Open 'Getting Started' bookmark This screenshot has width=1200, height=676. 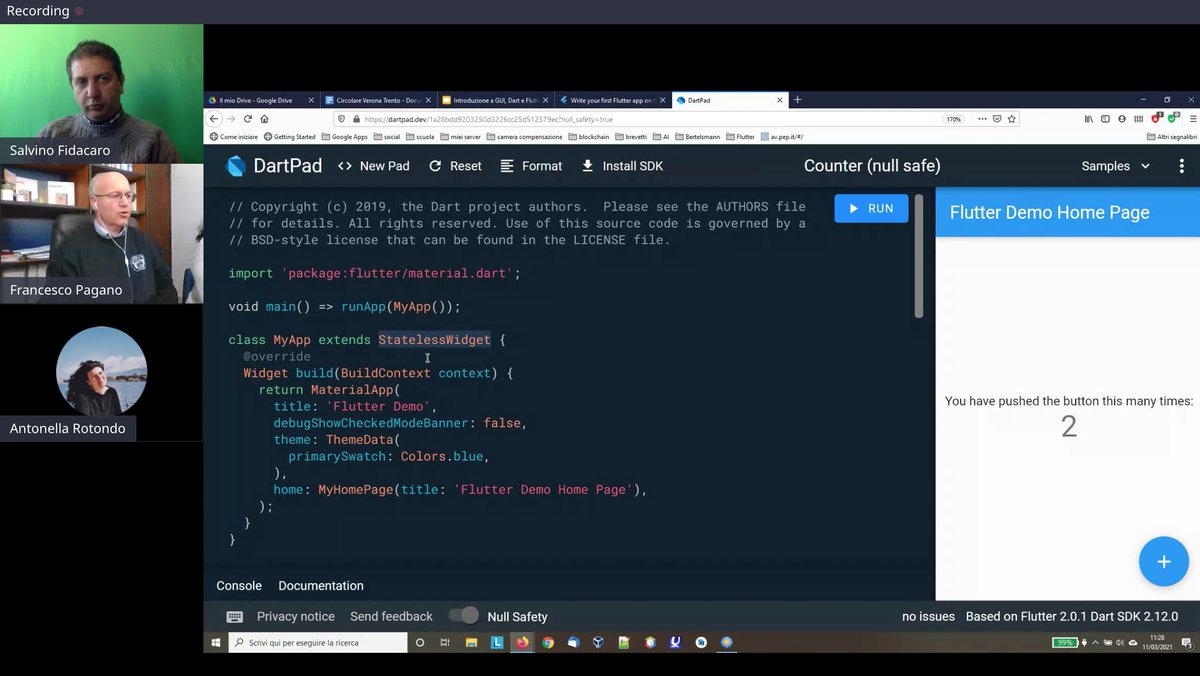[x=289, y=137]
